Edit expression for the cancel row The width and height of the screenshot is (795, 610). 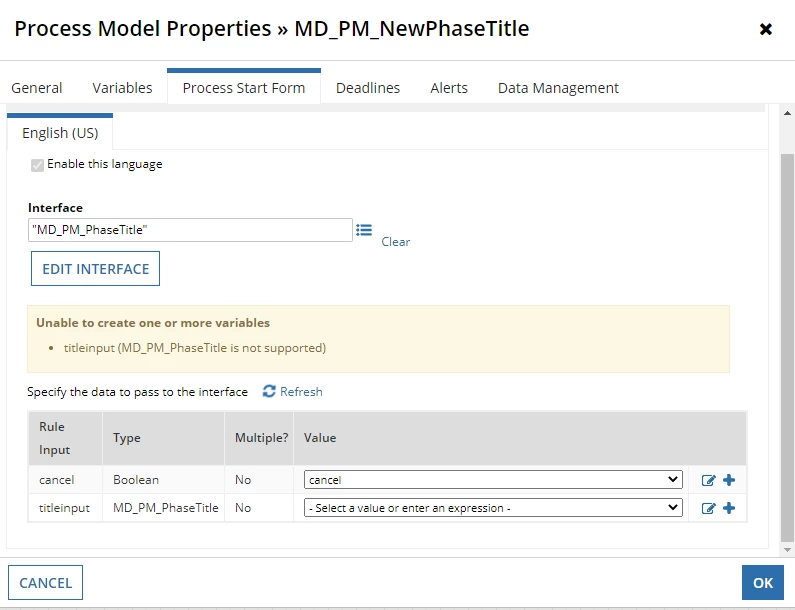[x=708, y=480]
